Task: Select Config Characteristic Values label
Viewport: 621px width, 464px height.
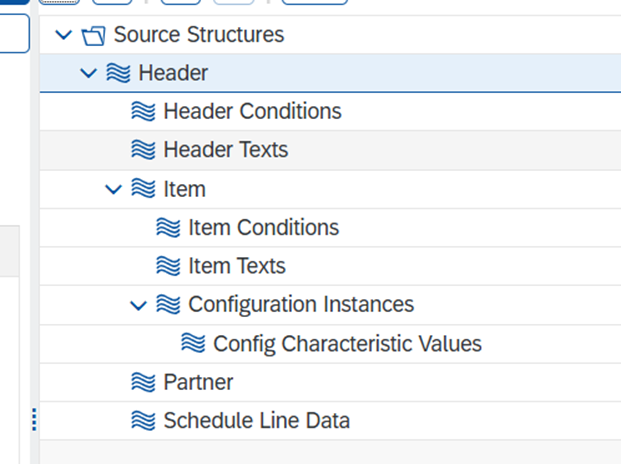Action: click(347, 344)
